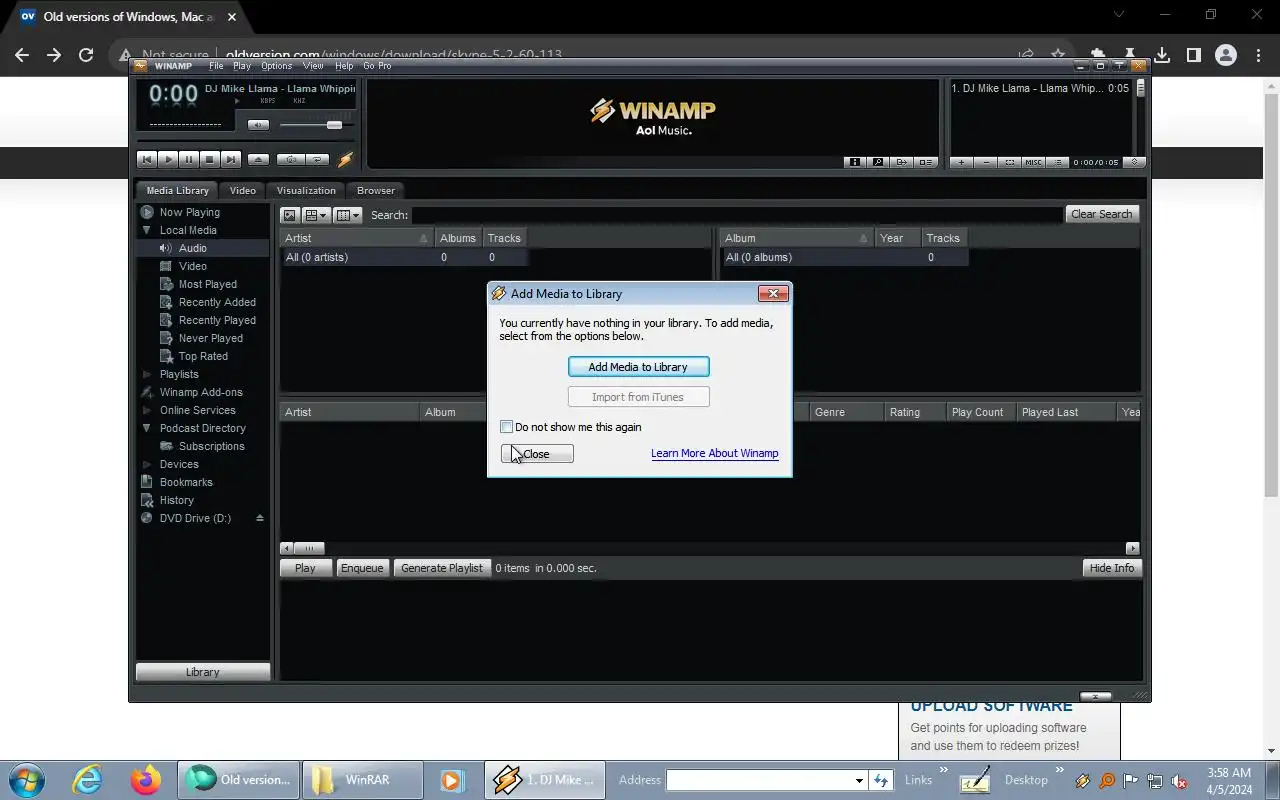The image size is (1280, 800).
Task: Expand the Playlists tree node
Action: [x=147, y=374]
